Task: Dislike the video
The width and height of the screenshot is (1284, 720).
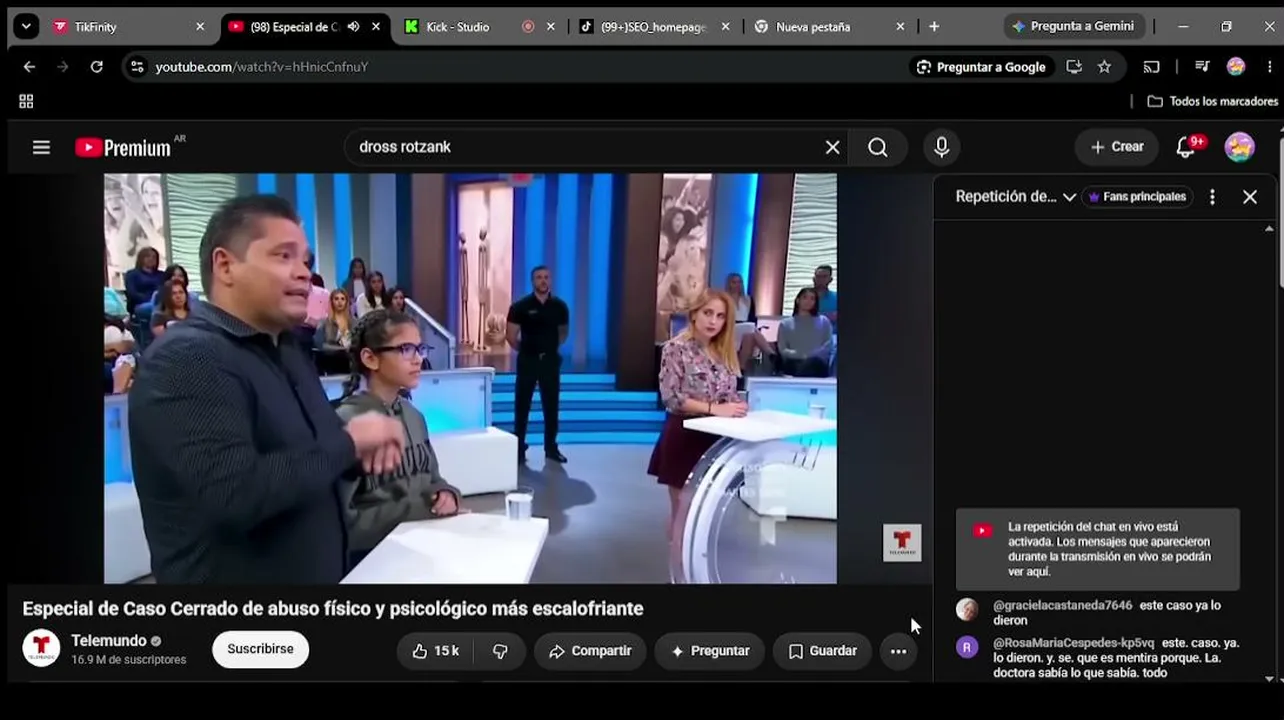Action: 500,651
